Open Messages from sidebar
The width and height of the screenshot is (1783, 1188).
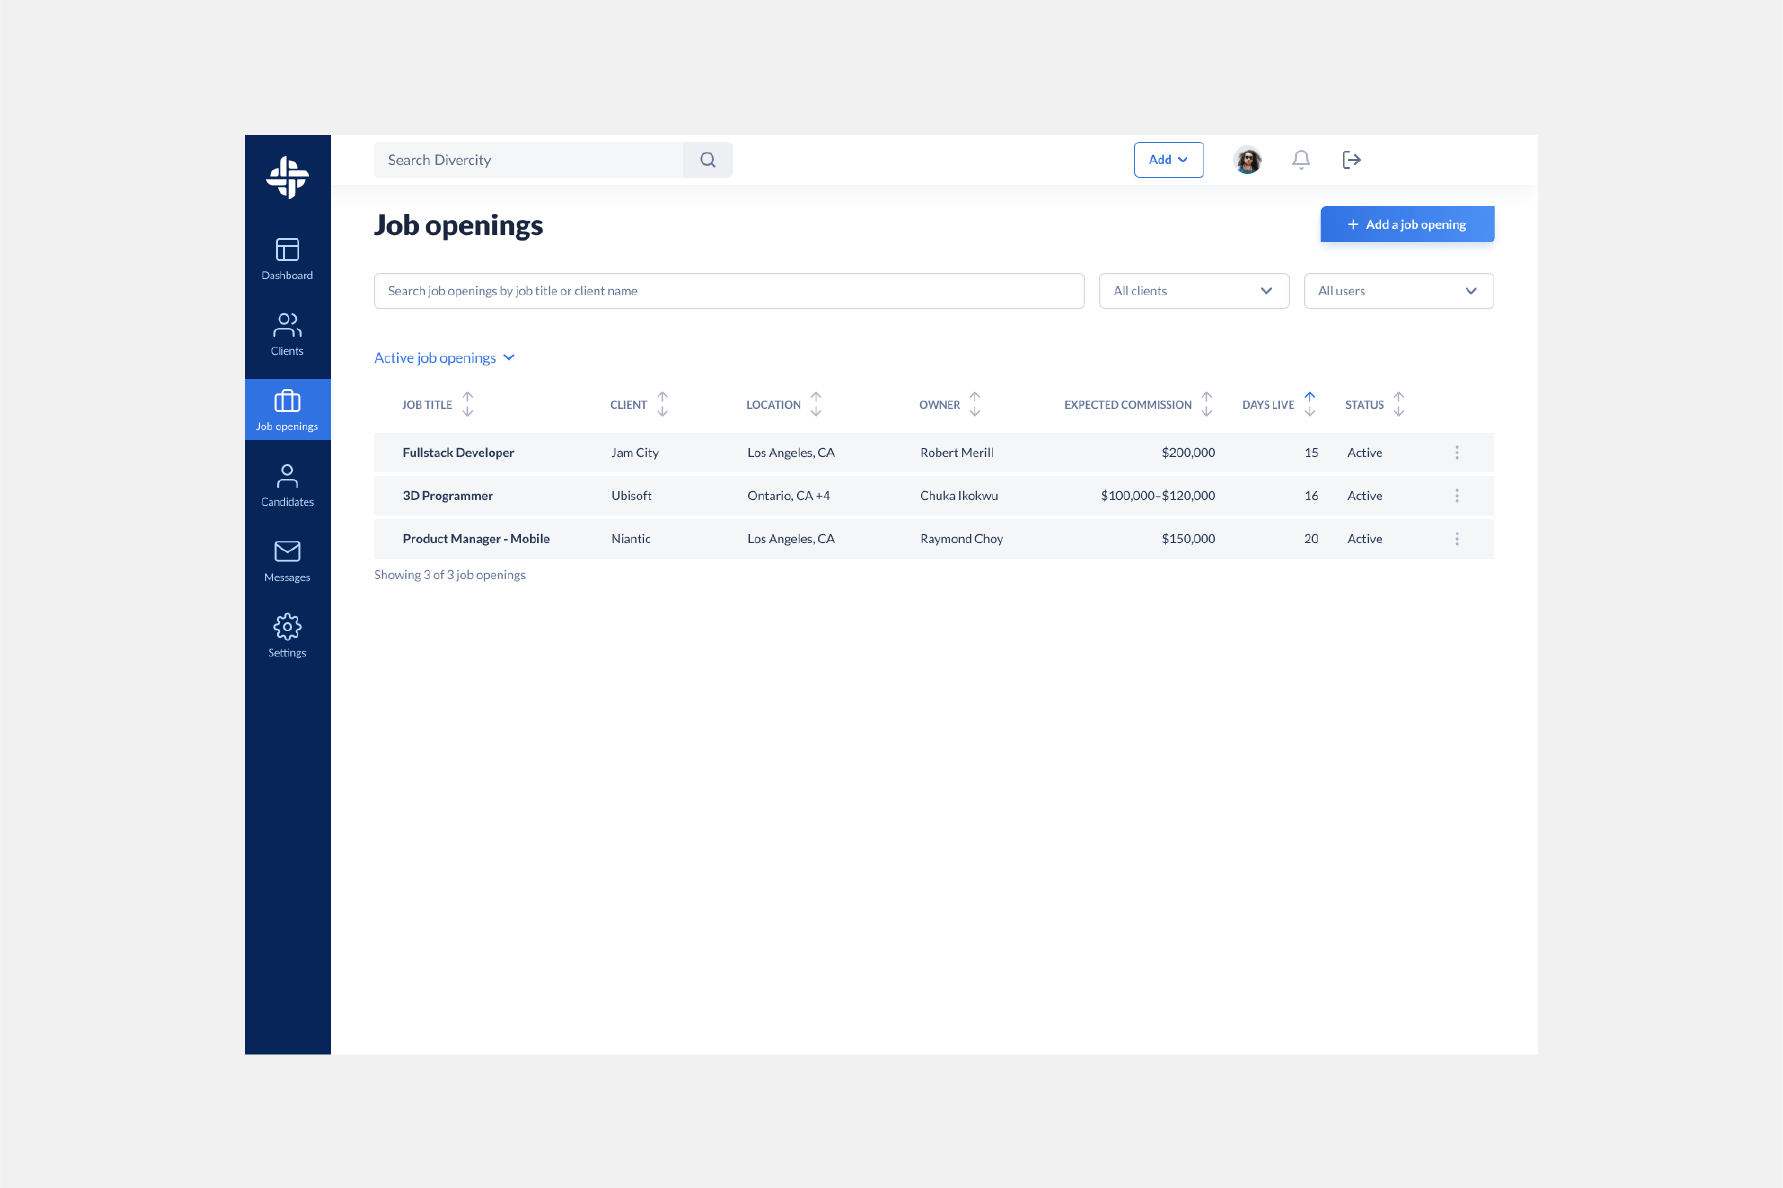pyautogui.click(x=287, y=560)
